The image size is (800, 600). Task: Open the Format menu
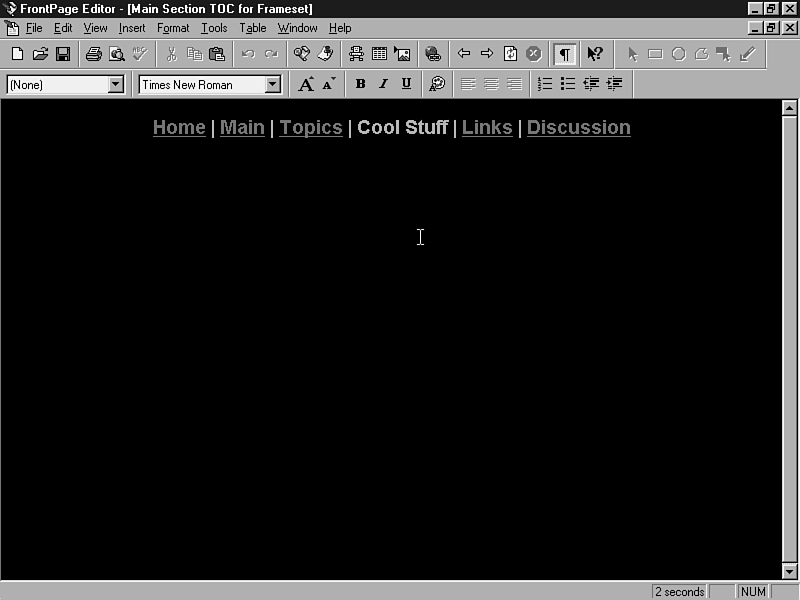[172, 28]
